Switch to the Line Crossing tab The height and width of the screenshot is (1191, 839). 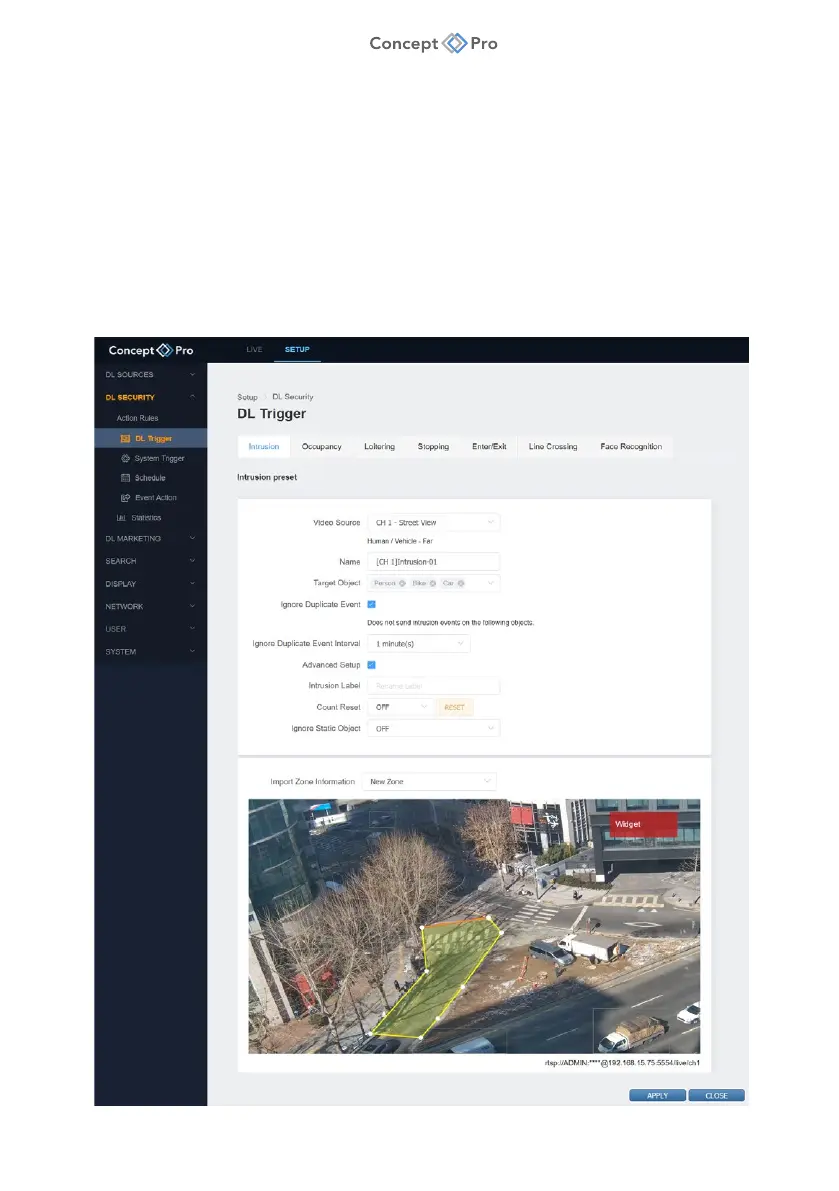(x=553, y=447)
